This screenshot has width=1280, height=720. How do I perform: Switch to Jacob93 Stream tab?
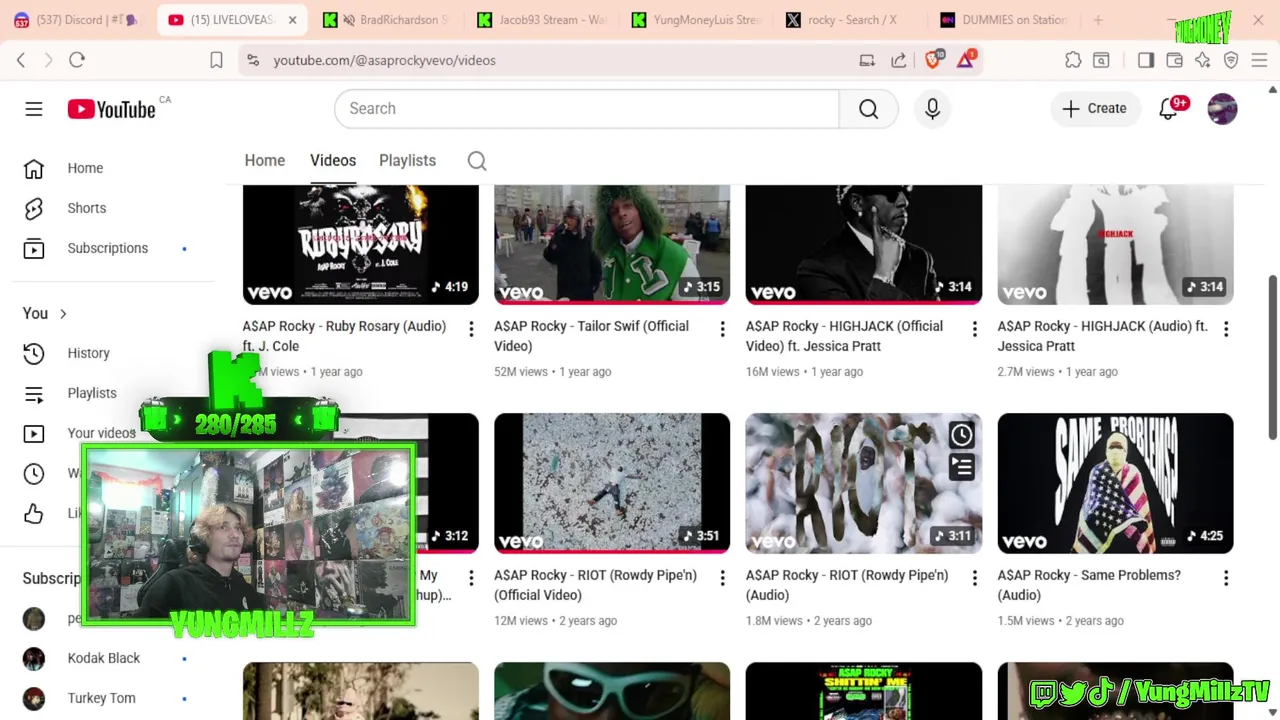click(543, 20)
